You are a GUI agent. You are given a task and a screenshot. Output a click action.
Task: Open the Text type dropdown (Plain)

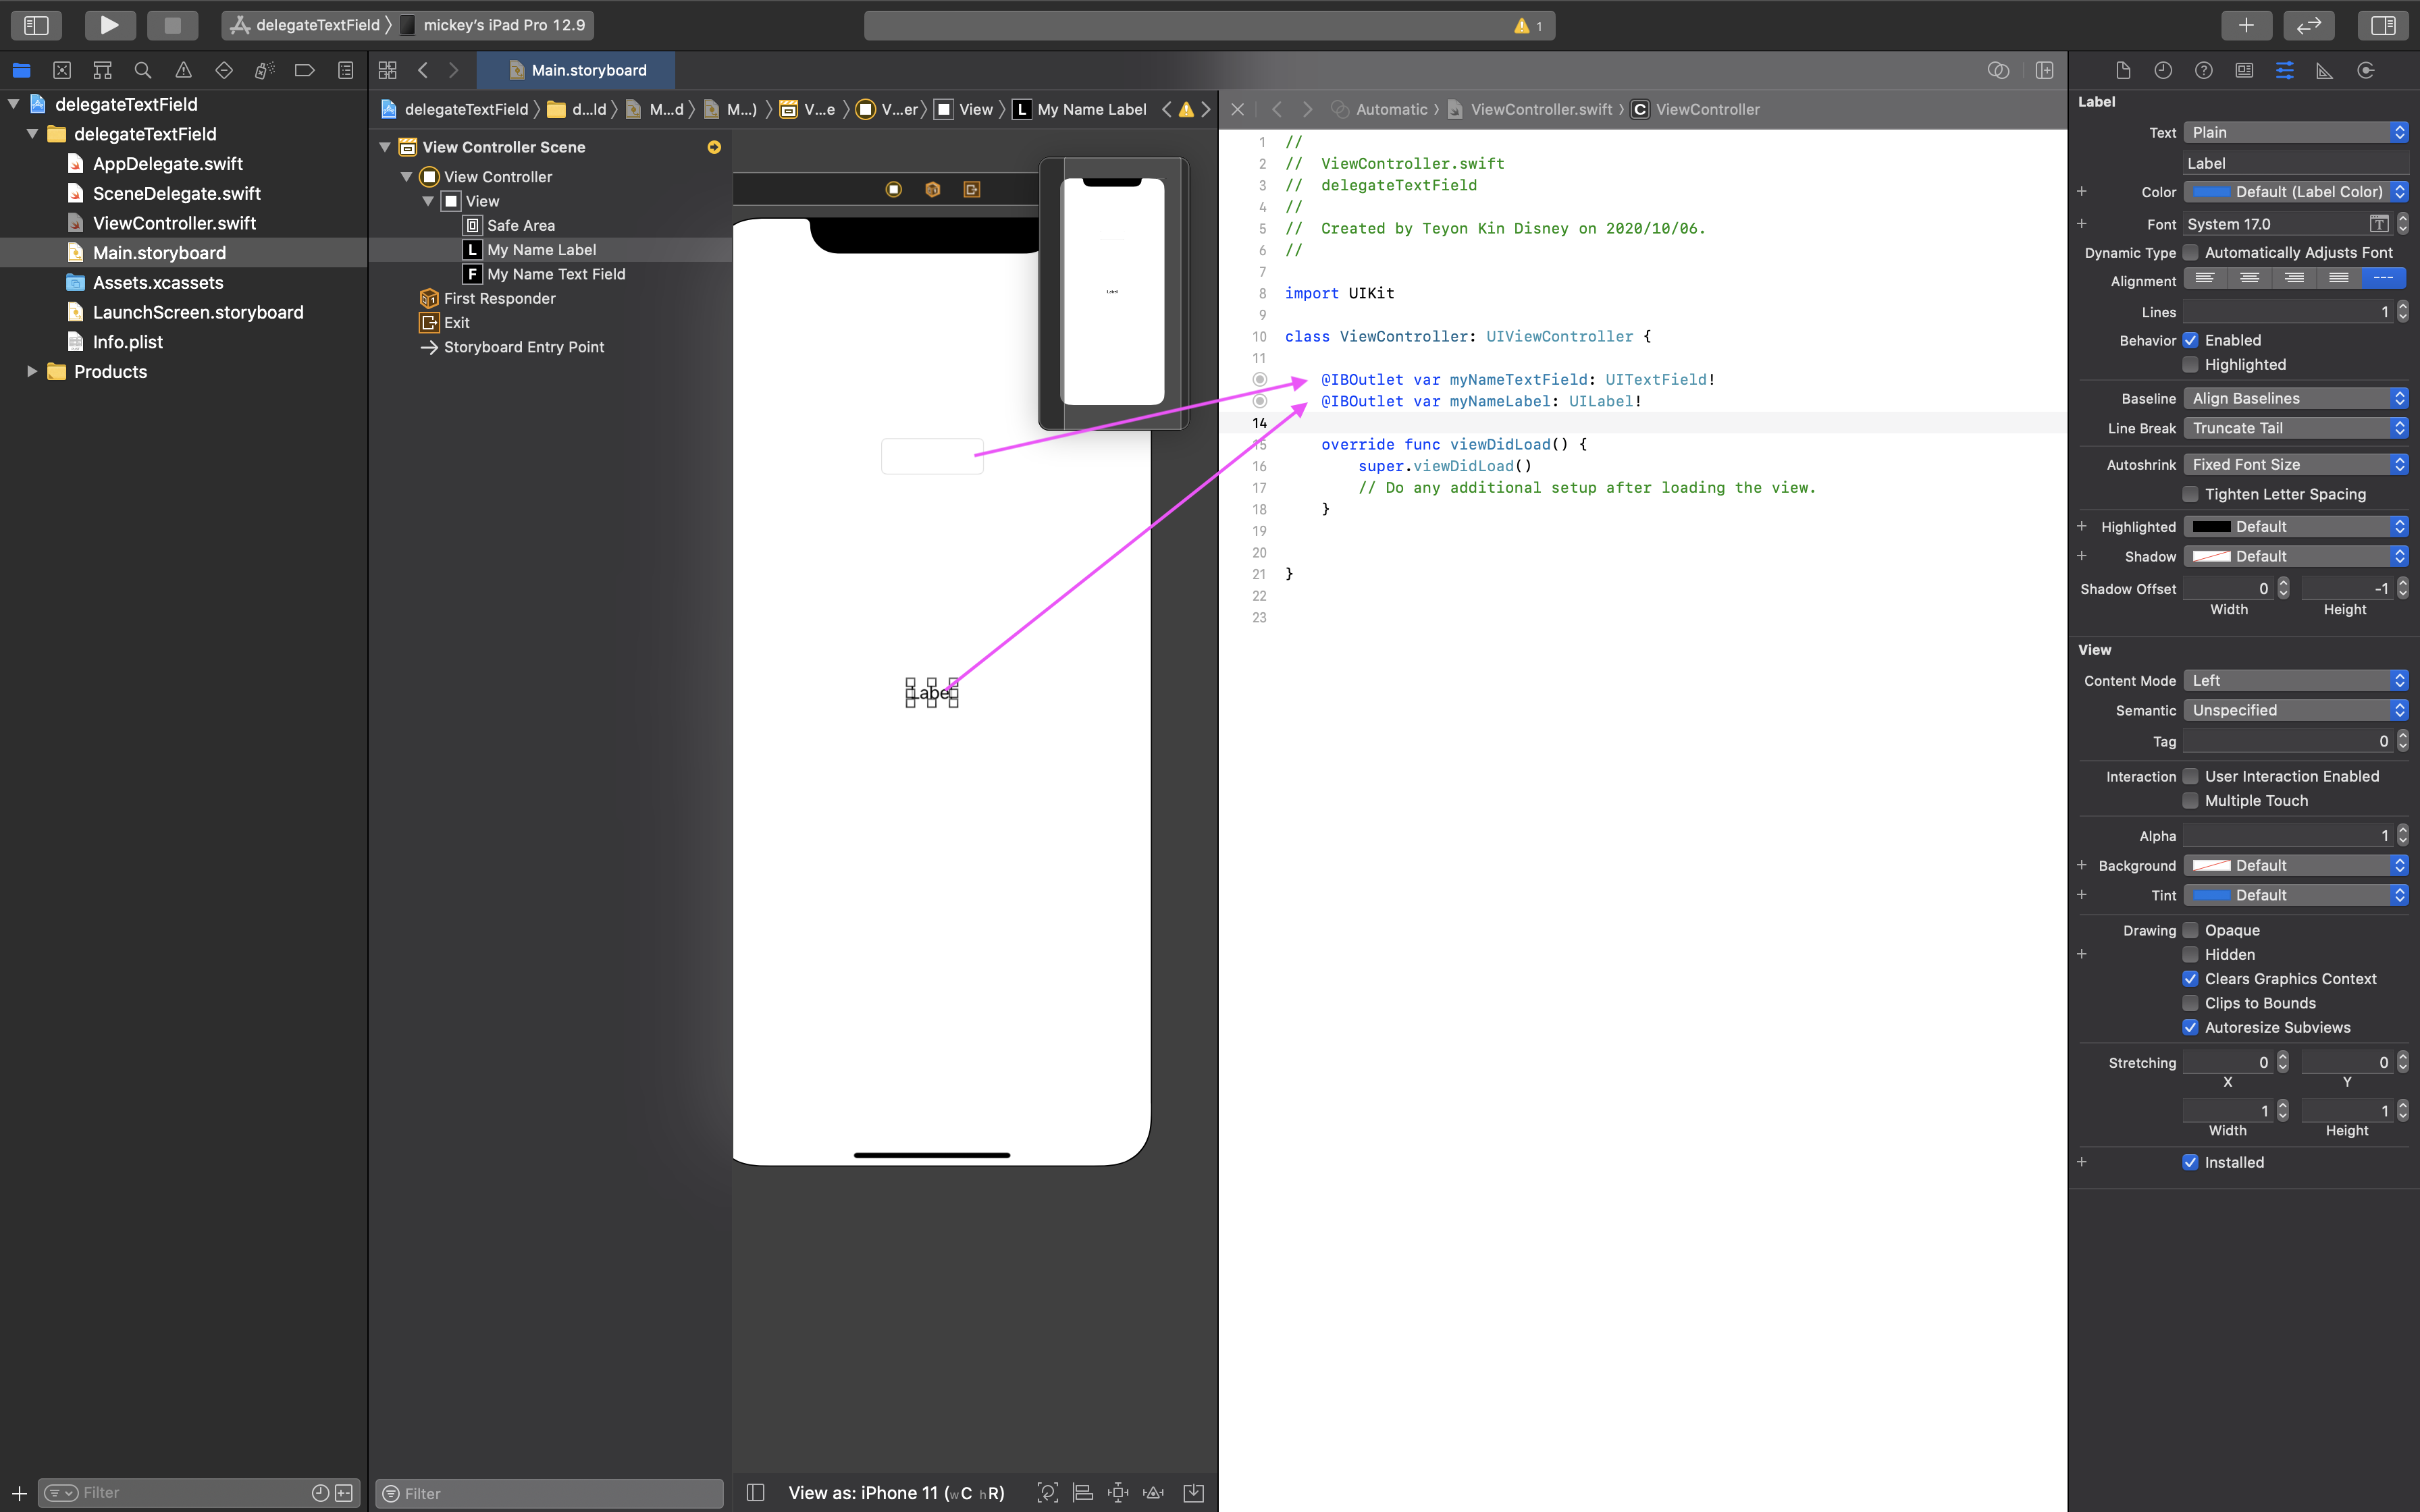pos(2295,132)
